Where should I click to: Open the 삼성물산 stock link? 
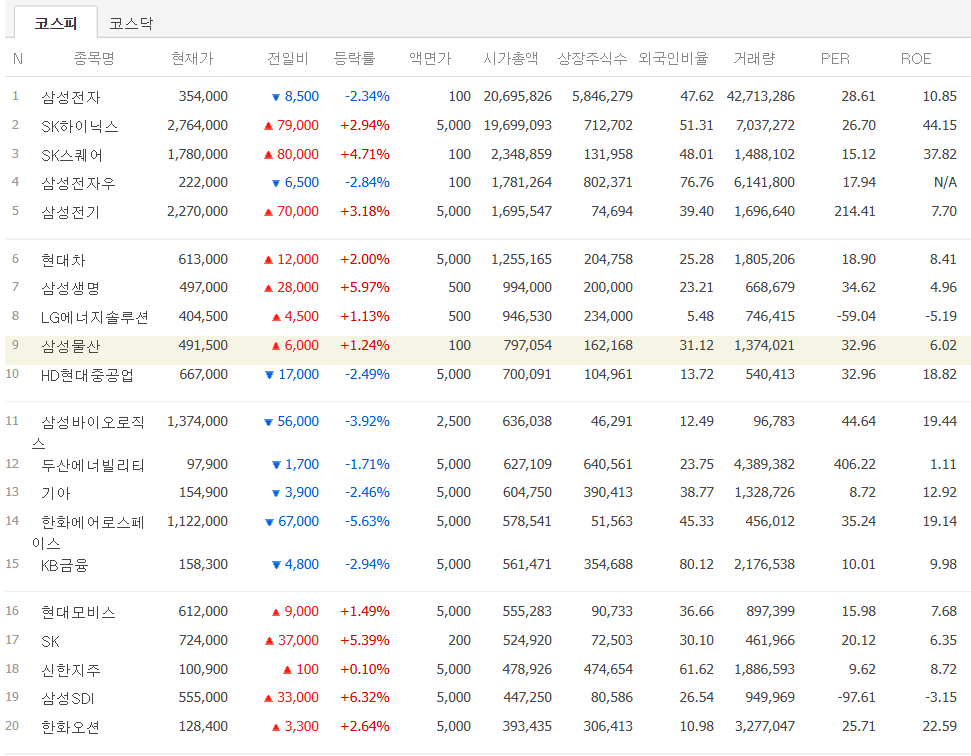coord(71,345)
